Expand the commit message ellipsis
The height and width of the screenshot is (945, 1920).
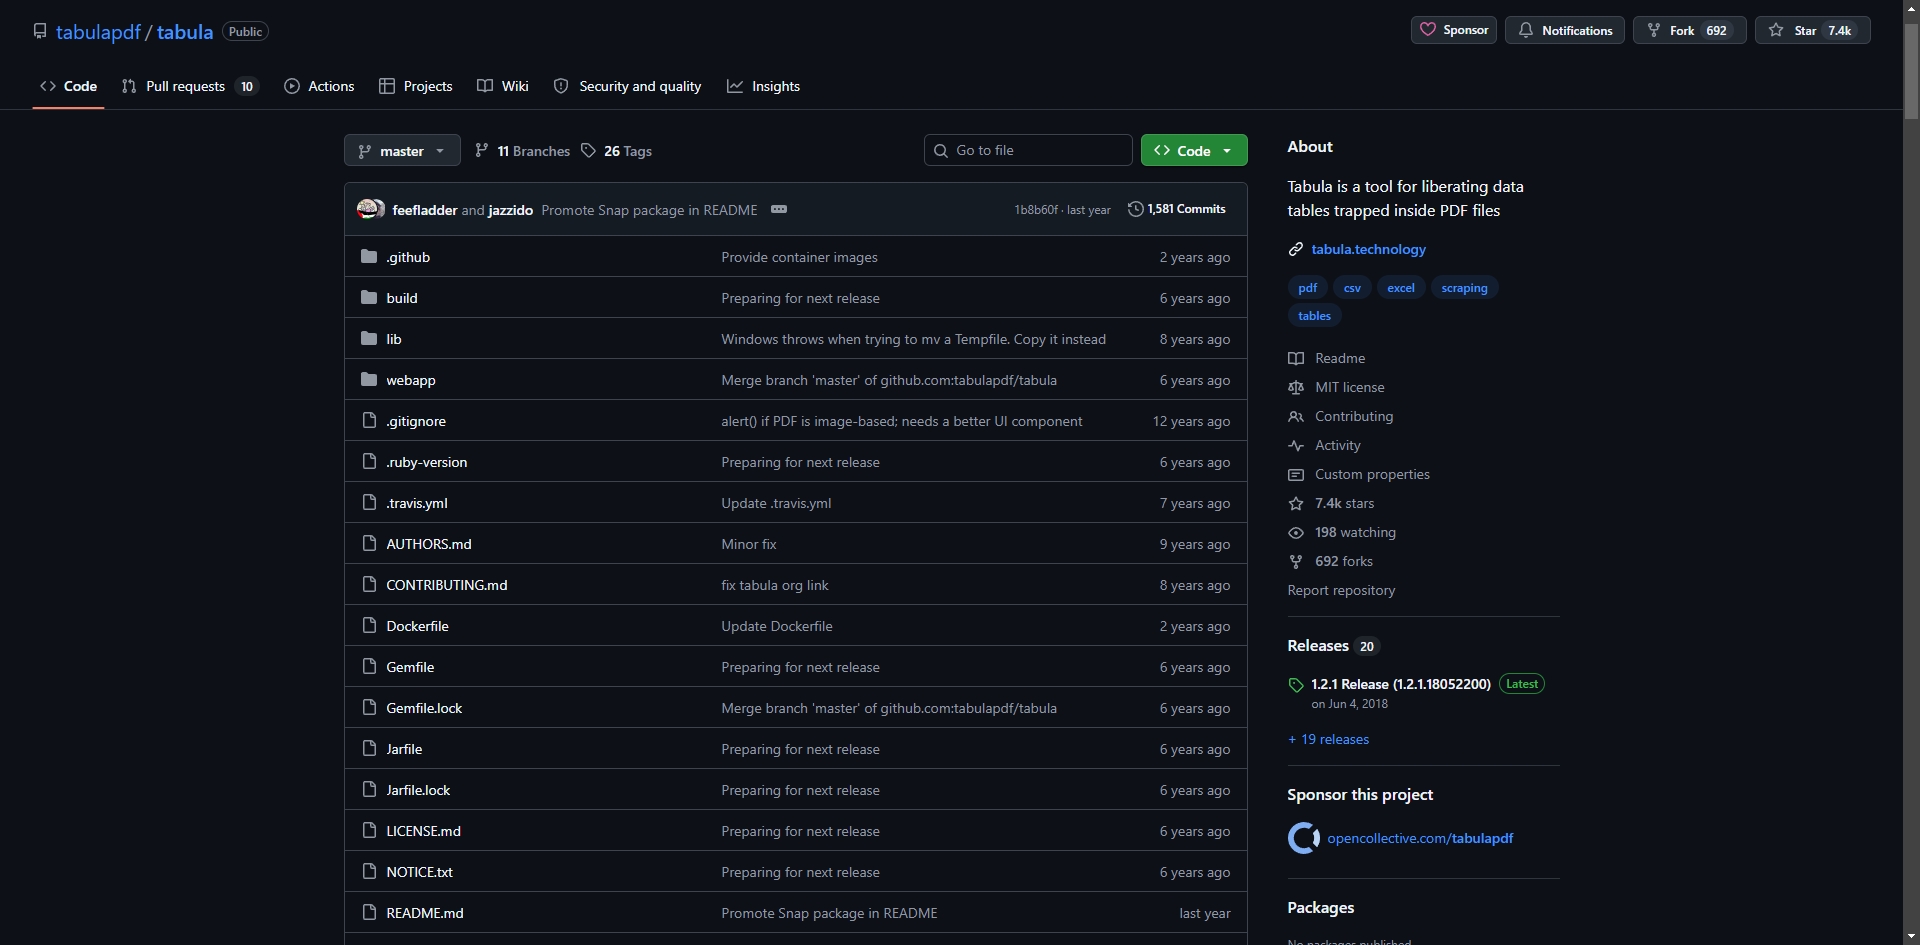(x=779, y=209)
